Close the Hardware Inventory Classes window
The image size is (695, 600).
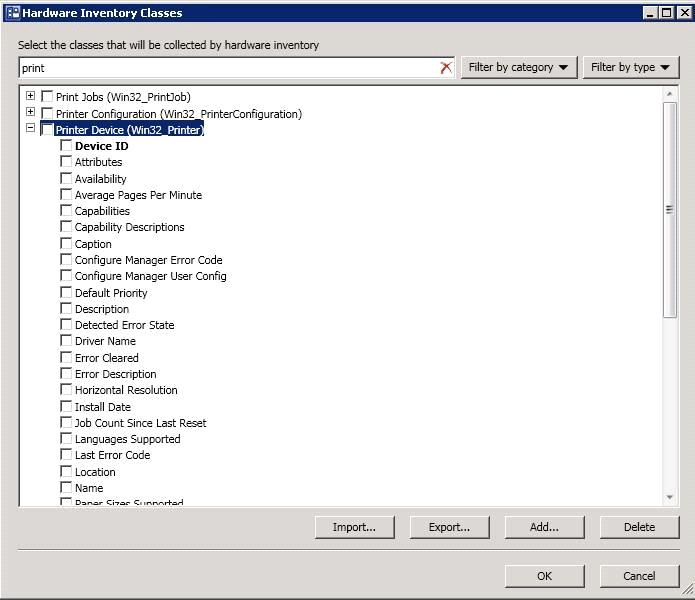point(684,13)
